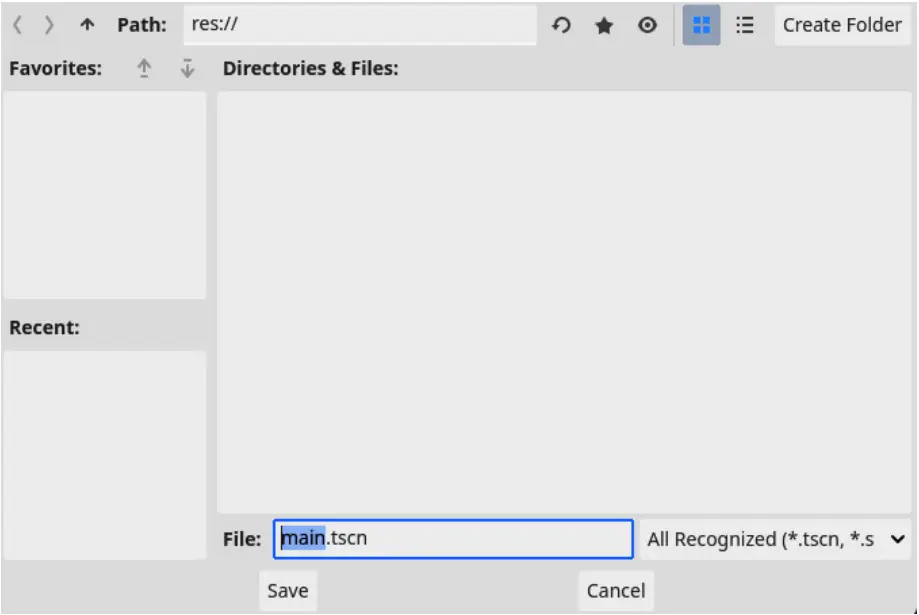Toggle hidden files visibility eye icon
The height and width of the screenshot is (615, 919).
(647, 26)
